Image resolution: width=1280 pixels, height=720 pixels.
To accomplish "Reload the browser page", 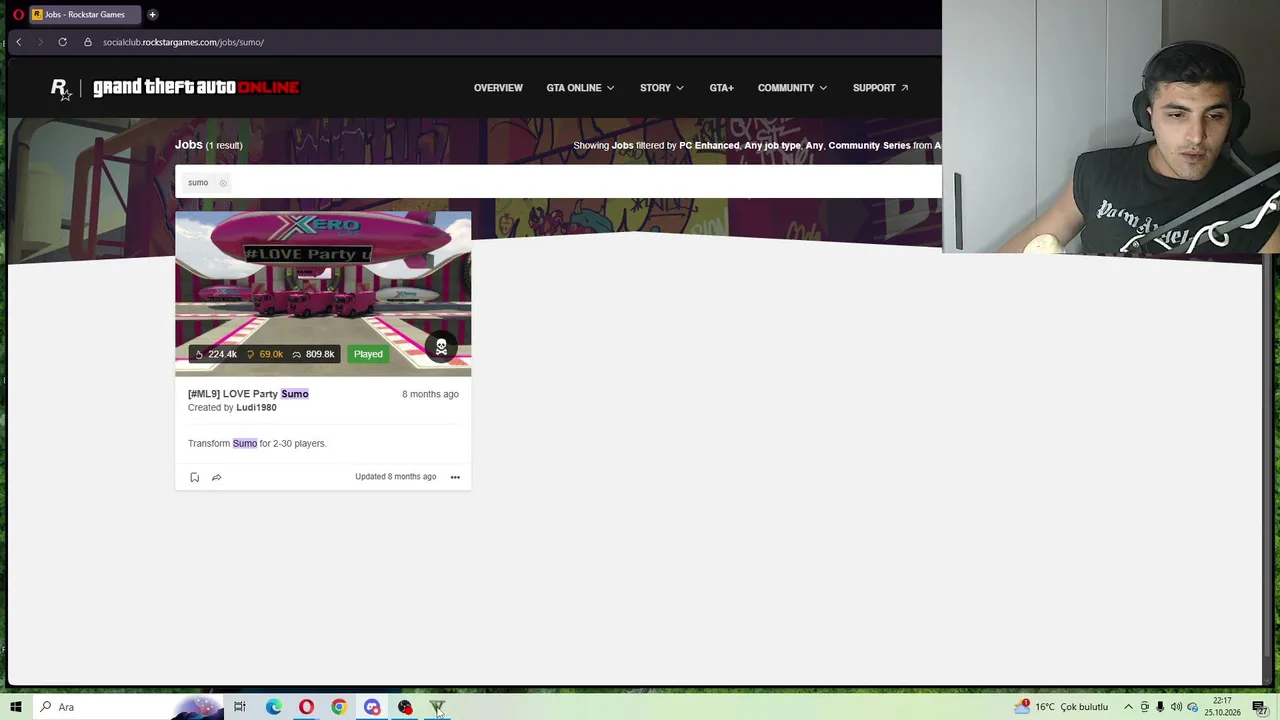I will coord(62,42).
